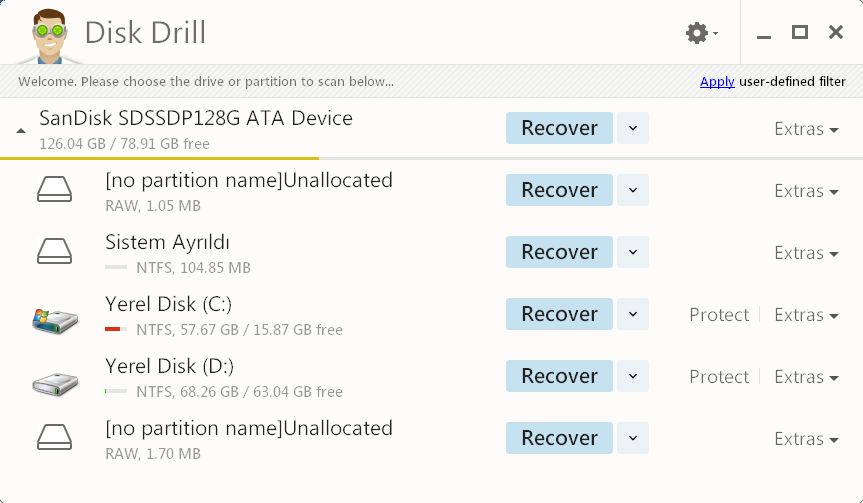The width and height of the screenshot is (863, 503).
Task: Open the settings gear menu
Action: [701, 33]
